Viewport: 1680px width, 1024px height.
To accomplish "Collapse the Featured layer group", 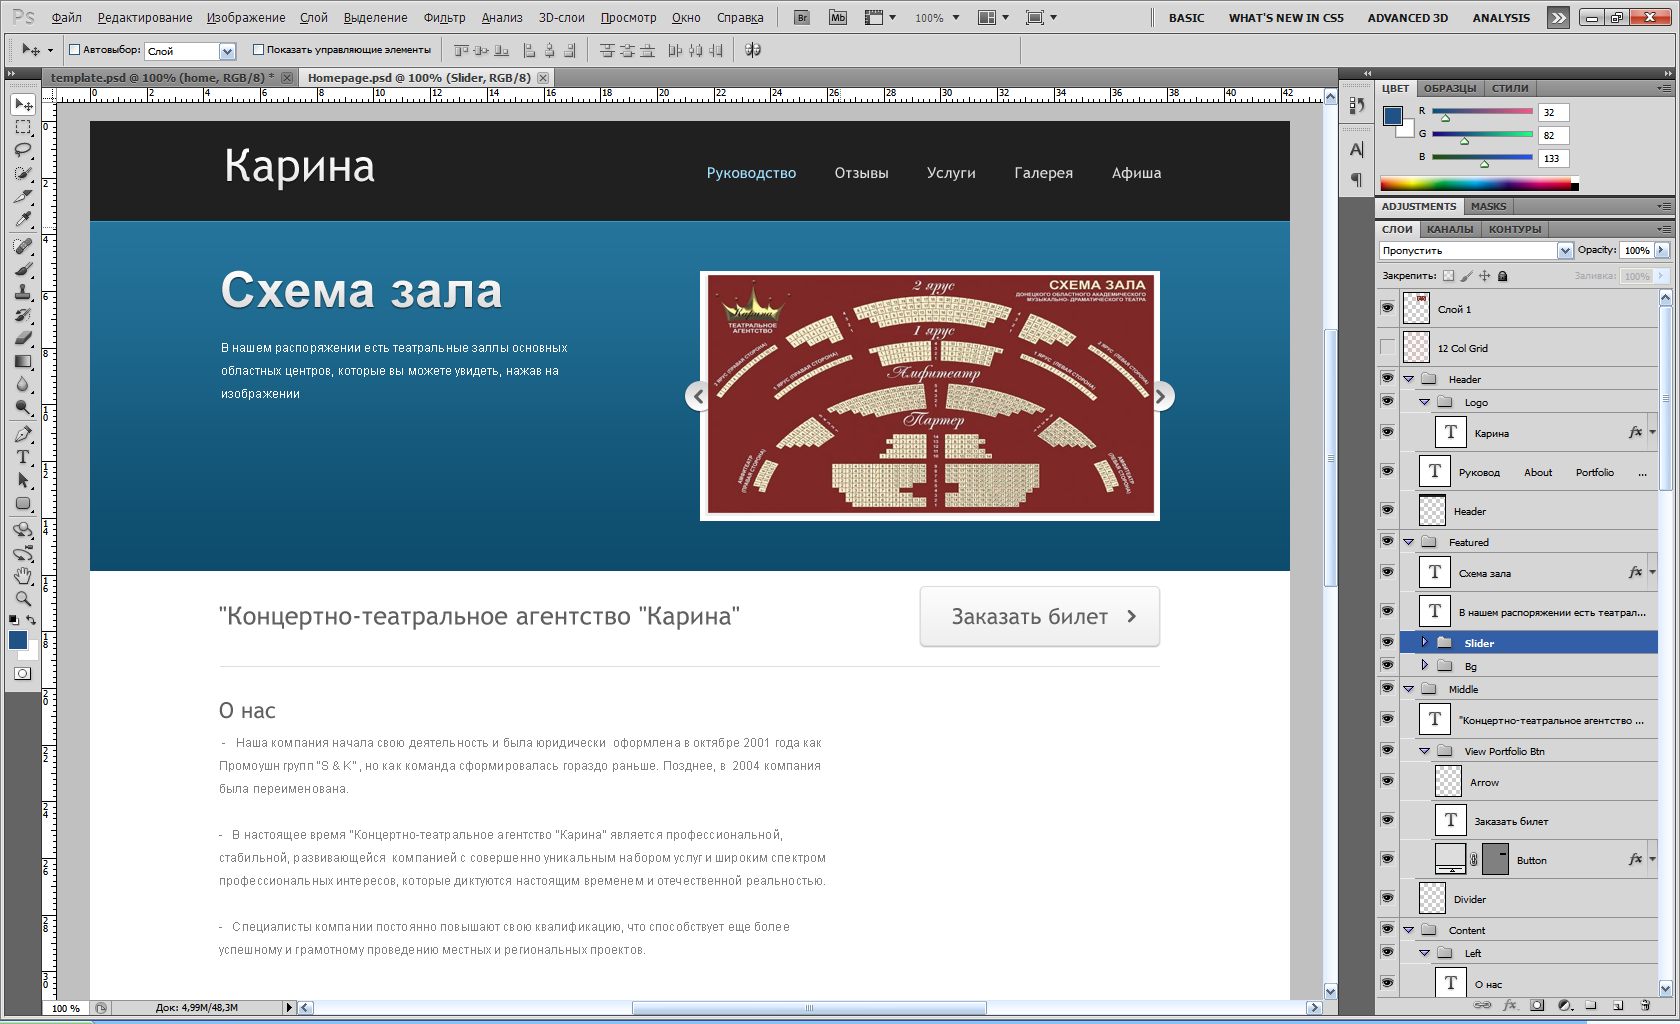I will coord(1409,542).
